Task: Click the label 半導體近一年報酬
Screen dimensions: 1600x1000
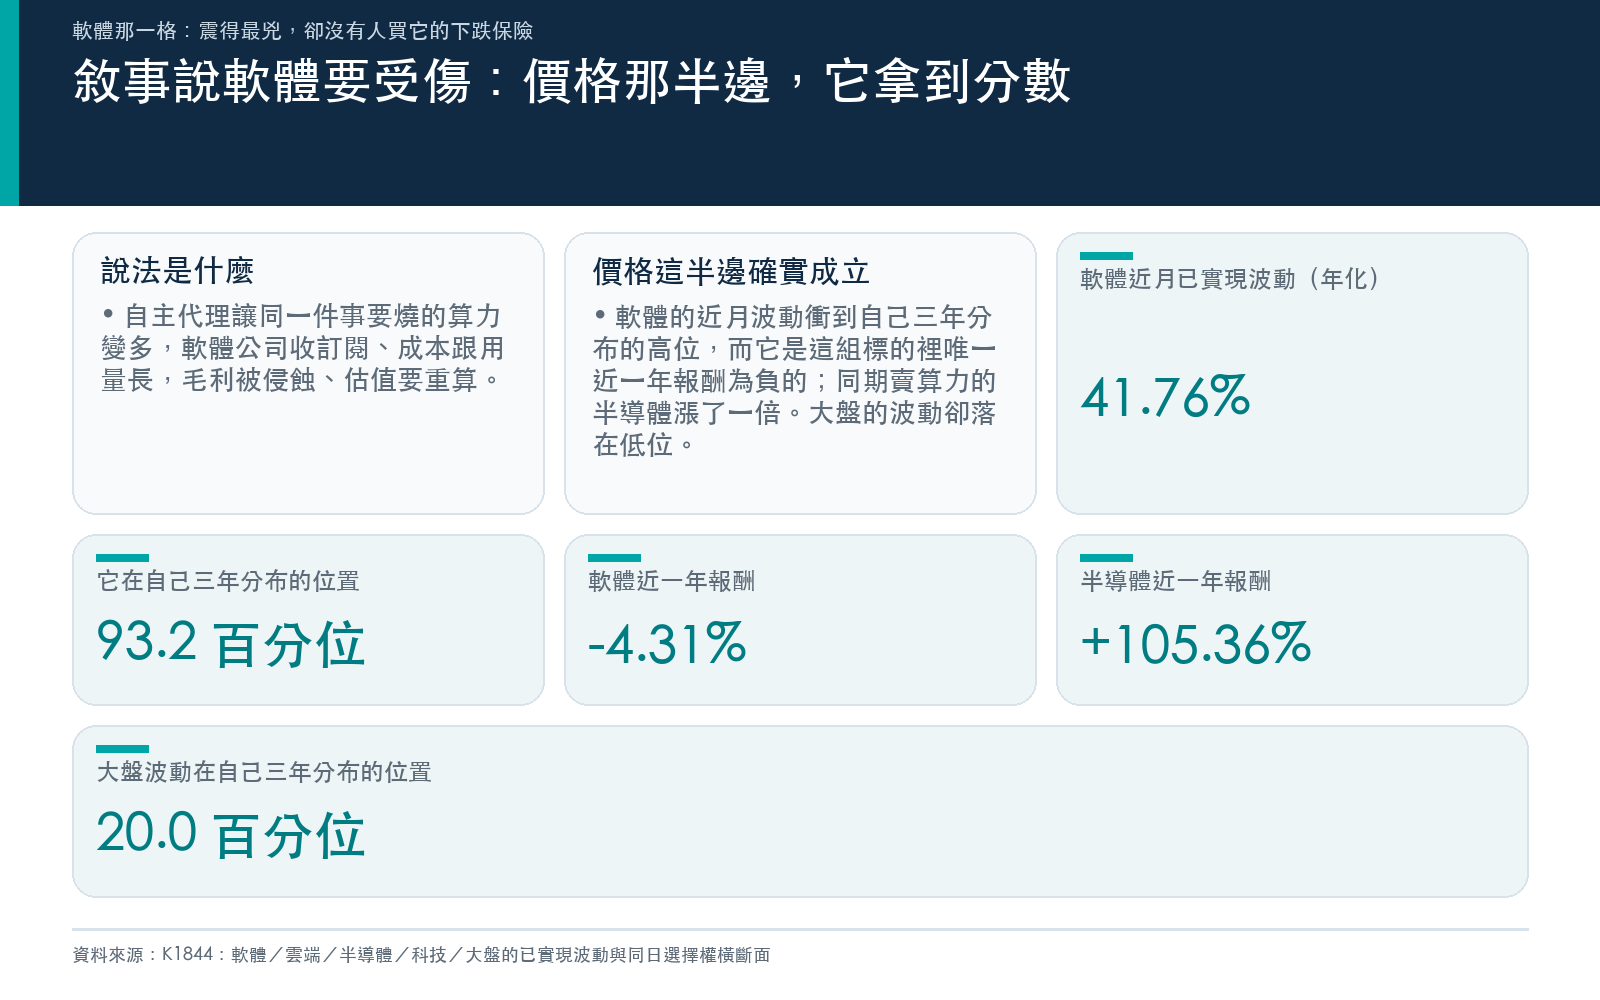Action: [1175, 581]
